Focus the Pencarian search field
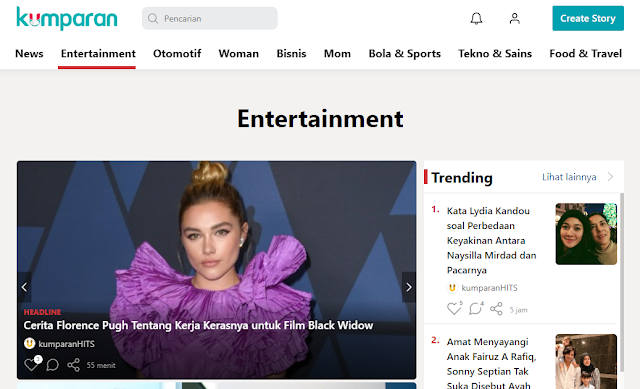 coord(209,18)
